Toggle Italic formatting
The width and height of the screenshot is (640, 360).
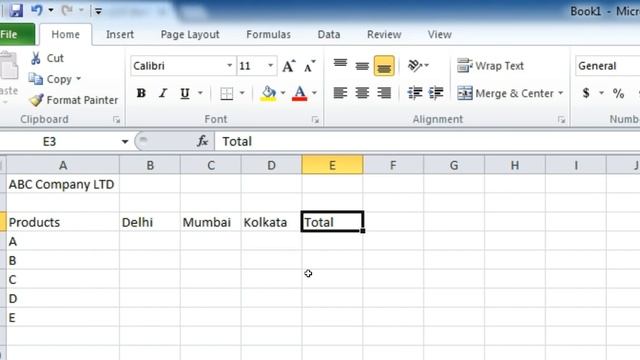point(163,93)
